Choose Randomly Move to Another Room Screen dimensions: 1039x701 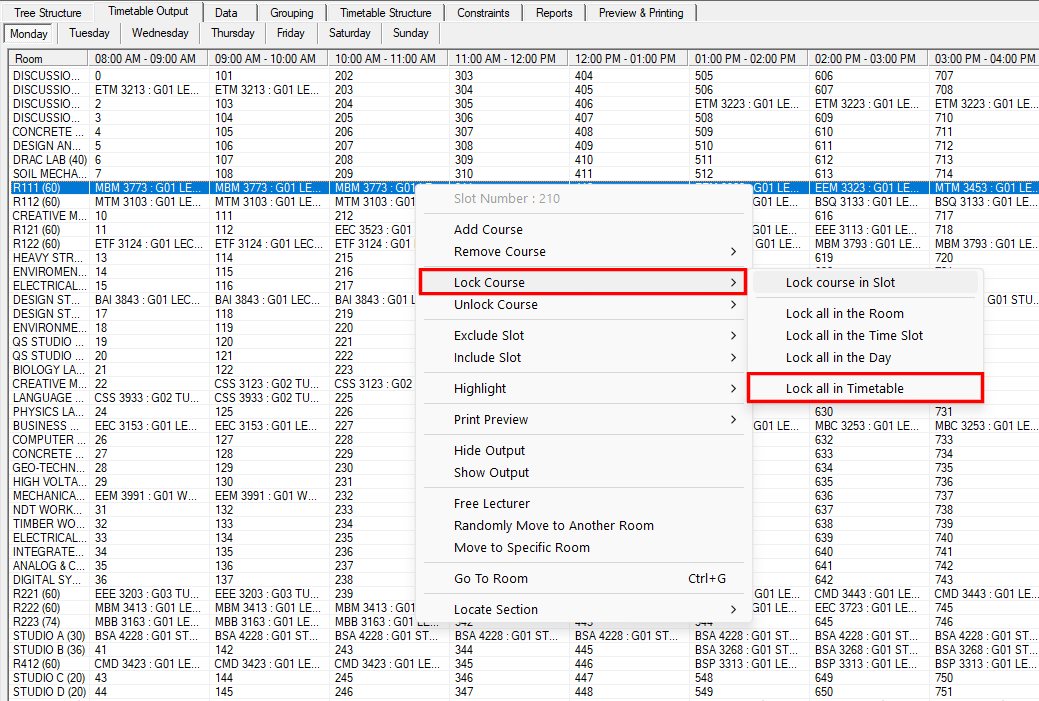pos(583,525)
